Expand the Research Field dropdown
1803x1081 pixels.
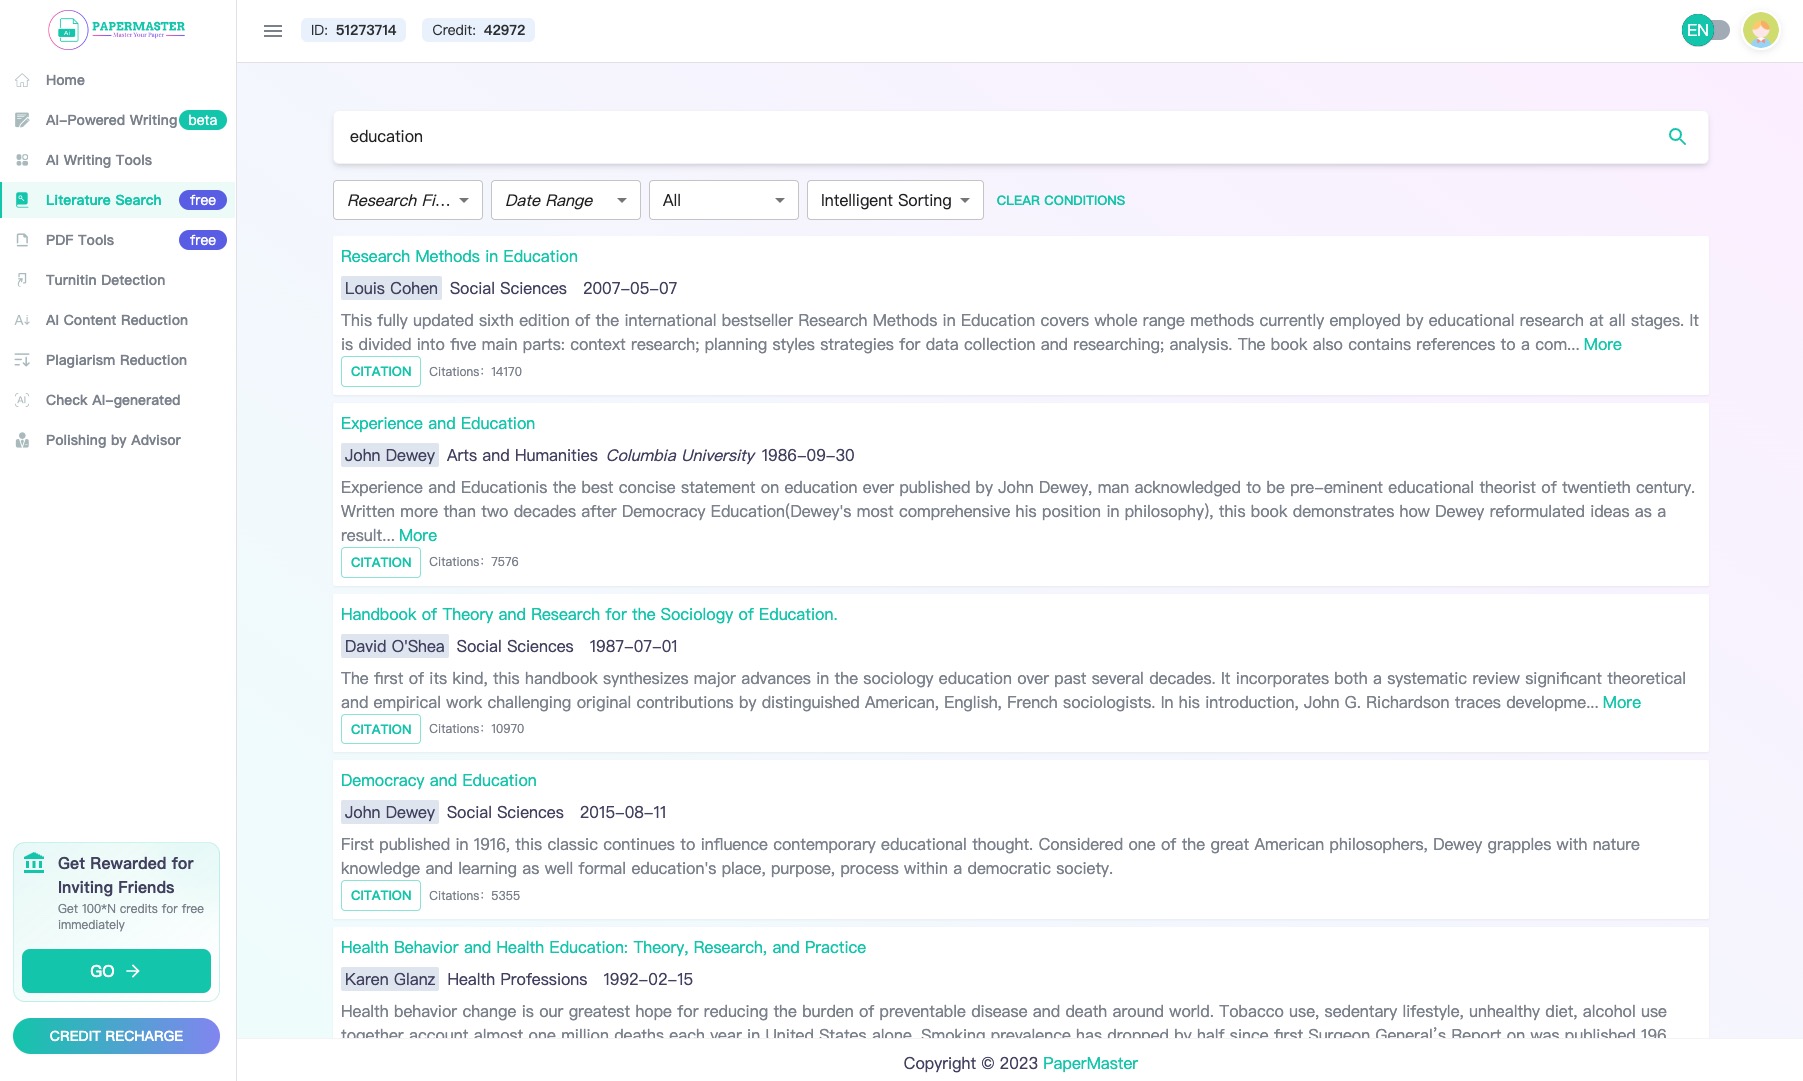(407, 200)
